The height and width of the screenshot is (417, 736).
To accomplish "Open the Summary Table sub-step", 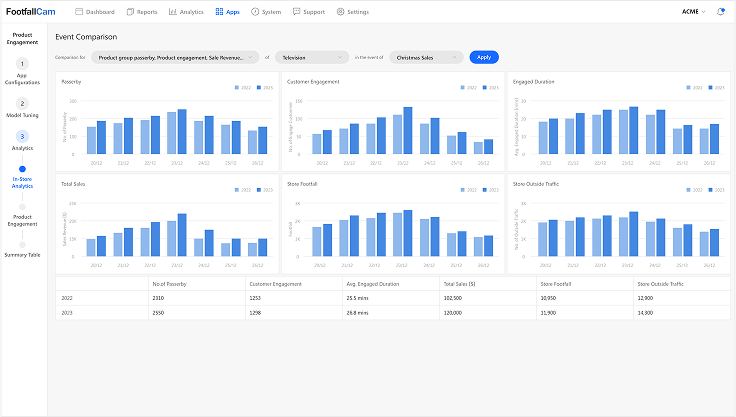I will tap(22, 255).
